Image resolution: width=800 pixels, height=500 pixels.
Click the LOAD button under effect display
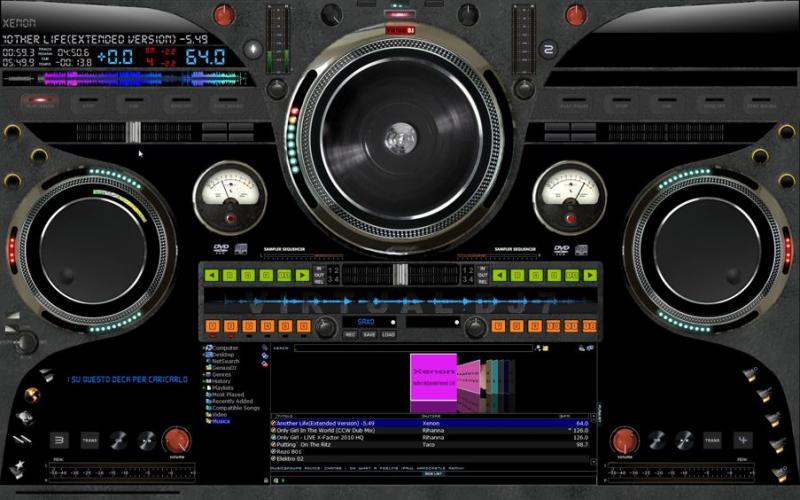[388, 335]
